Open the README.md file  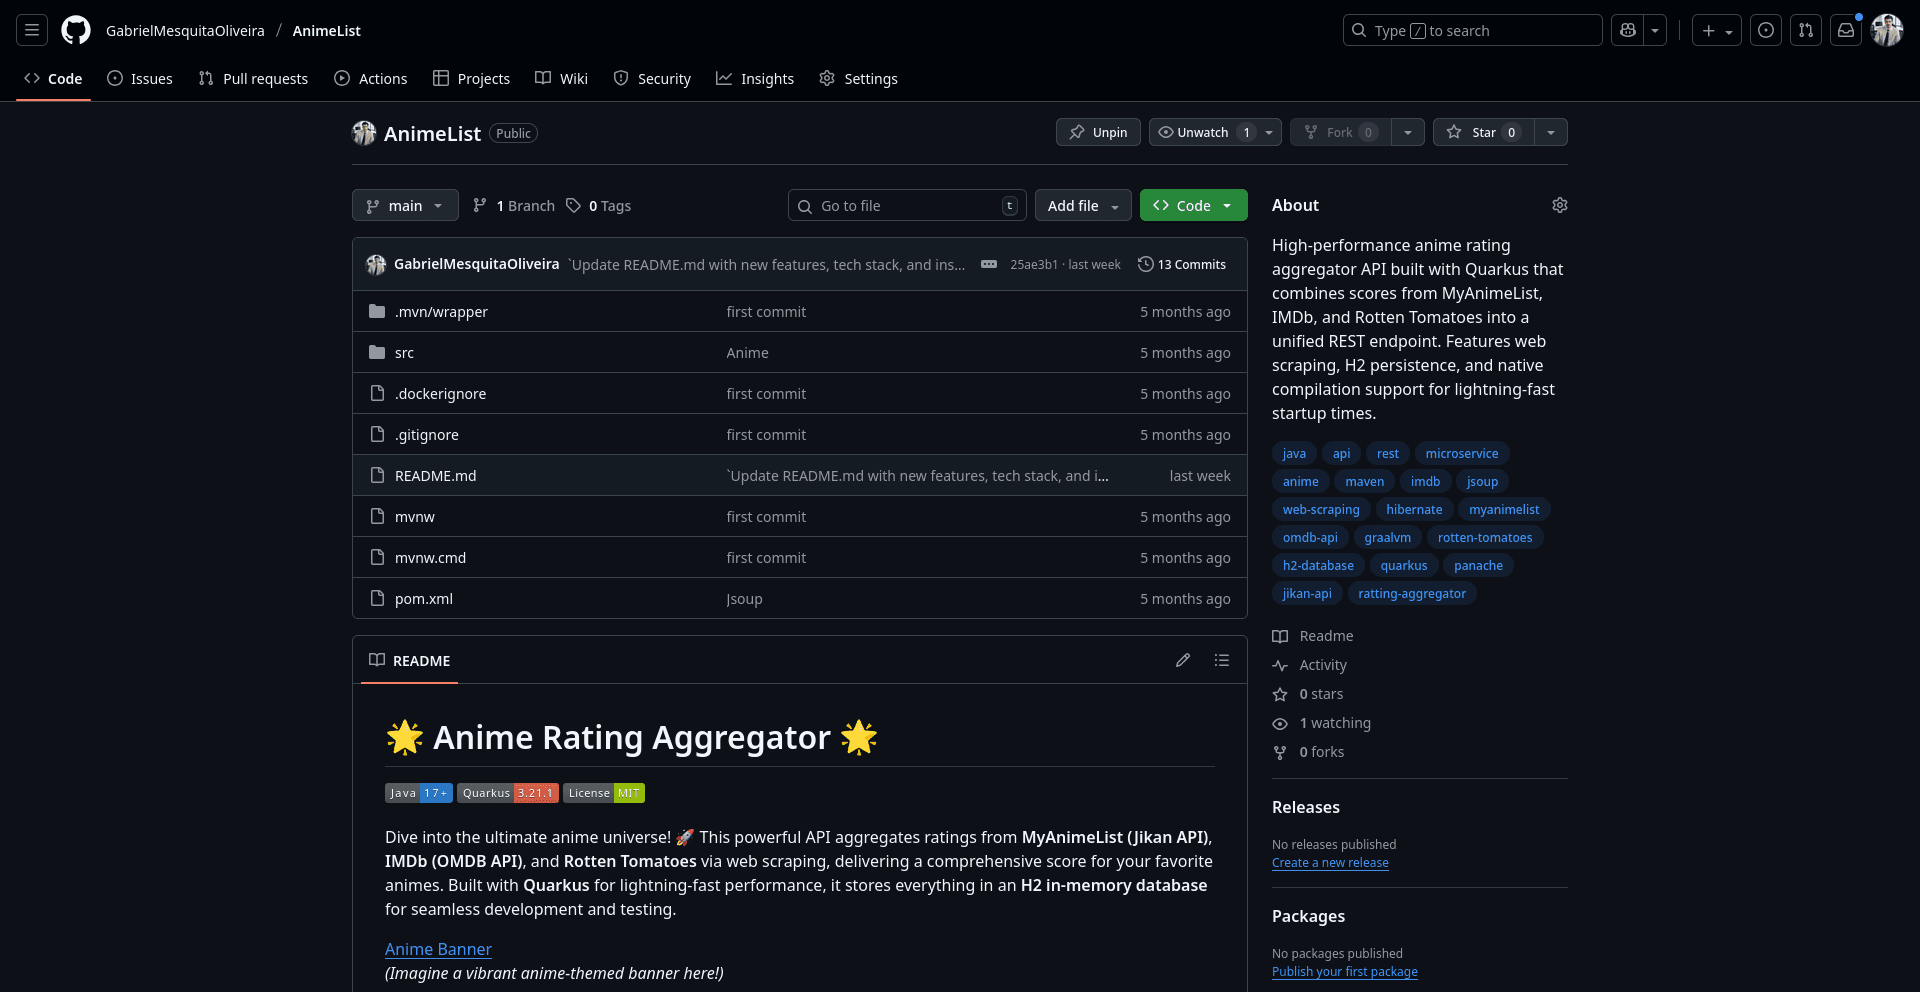click(x=435, y=476)
